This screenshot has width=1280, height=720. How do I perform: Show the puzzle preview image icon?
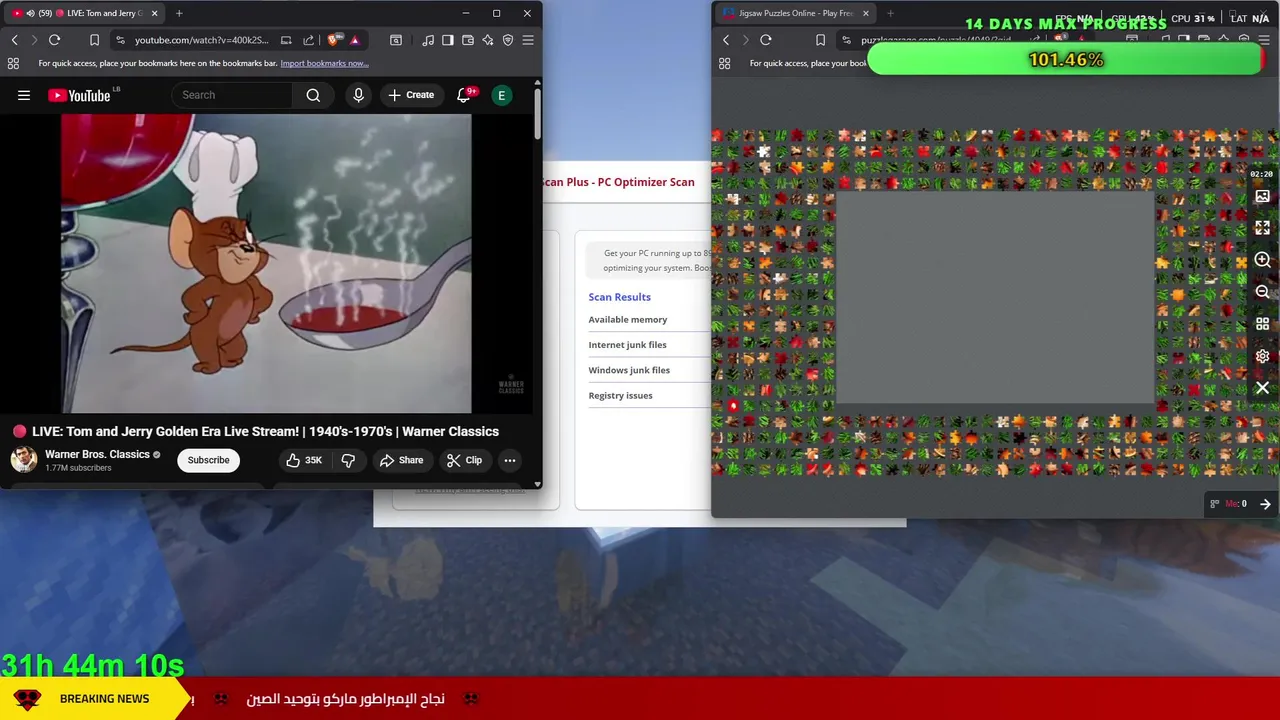coord(1262,196)
